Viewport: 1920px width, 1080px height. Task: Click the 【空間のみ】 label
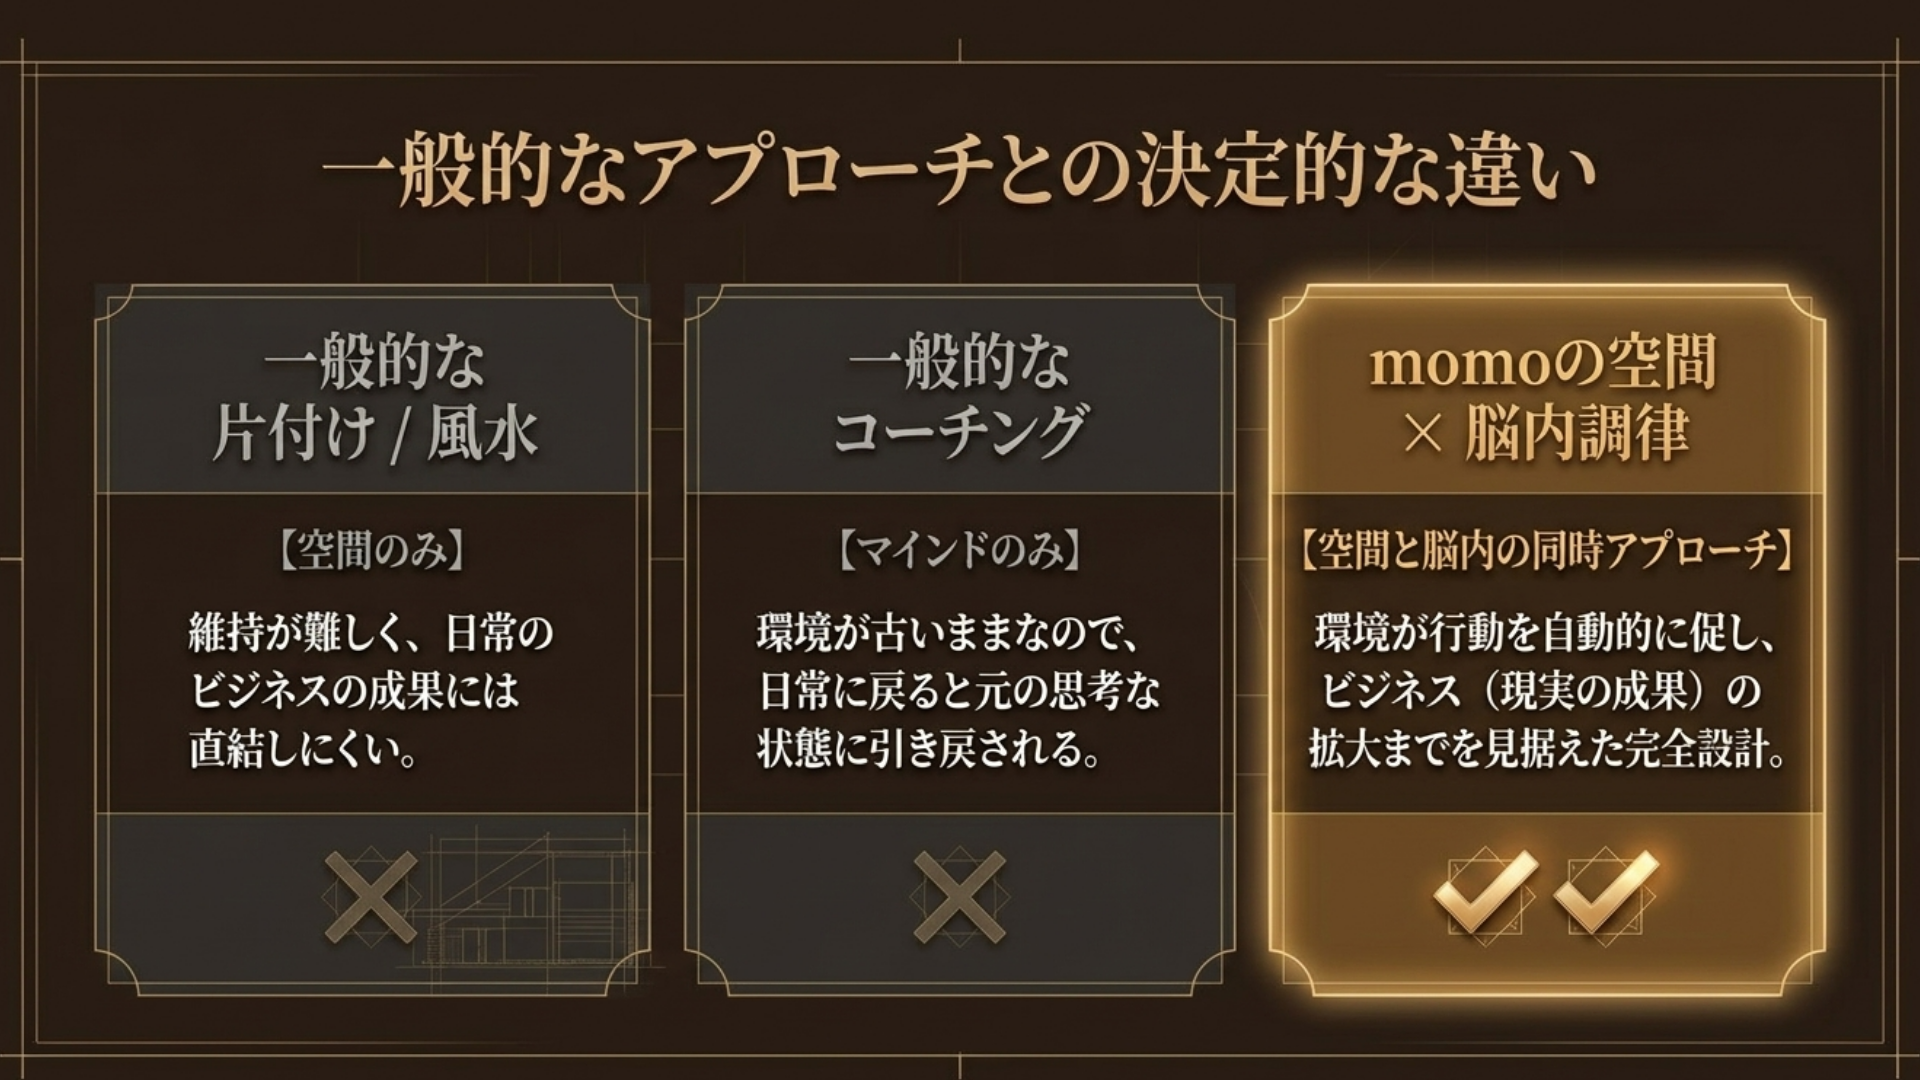(372, 551)
